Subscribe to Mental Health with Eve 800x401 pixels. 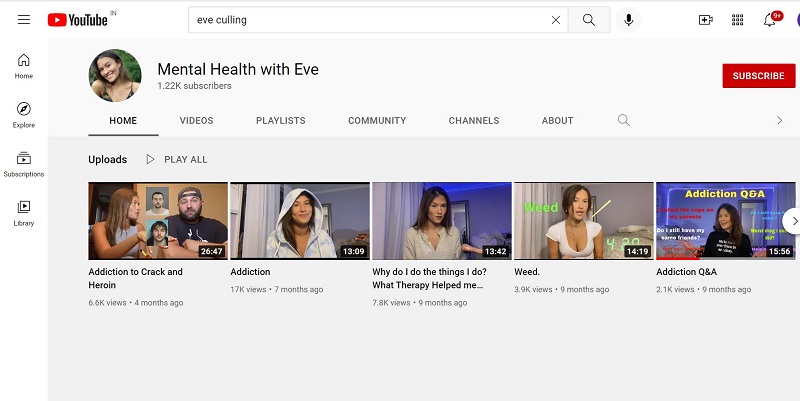pos(759,76)
